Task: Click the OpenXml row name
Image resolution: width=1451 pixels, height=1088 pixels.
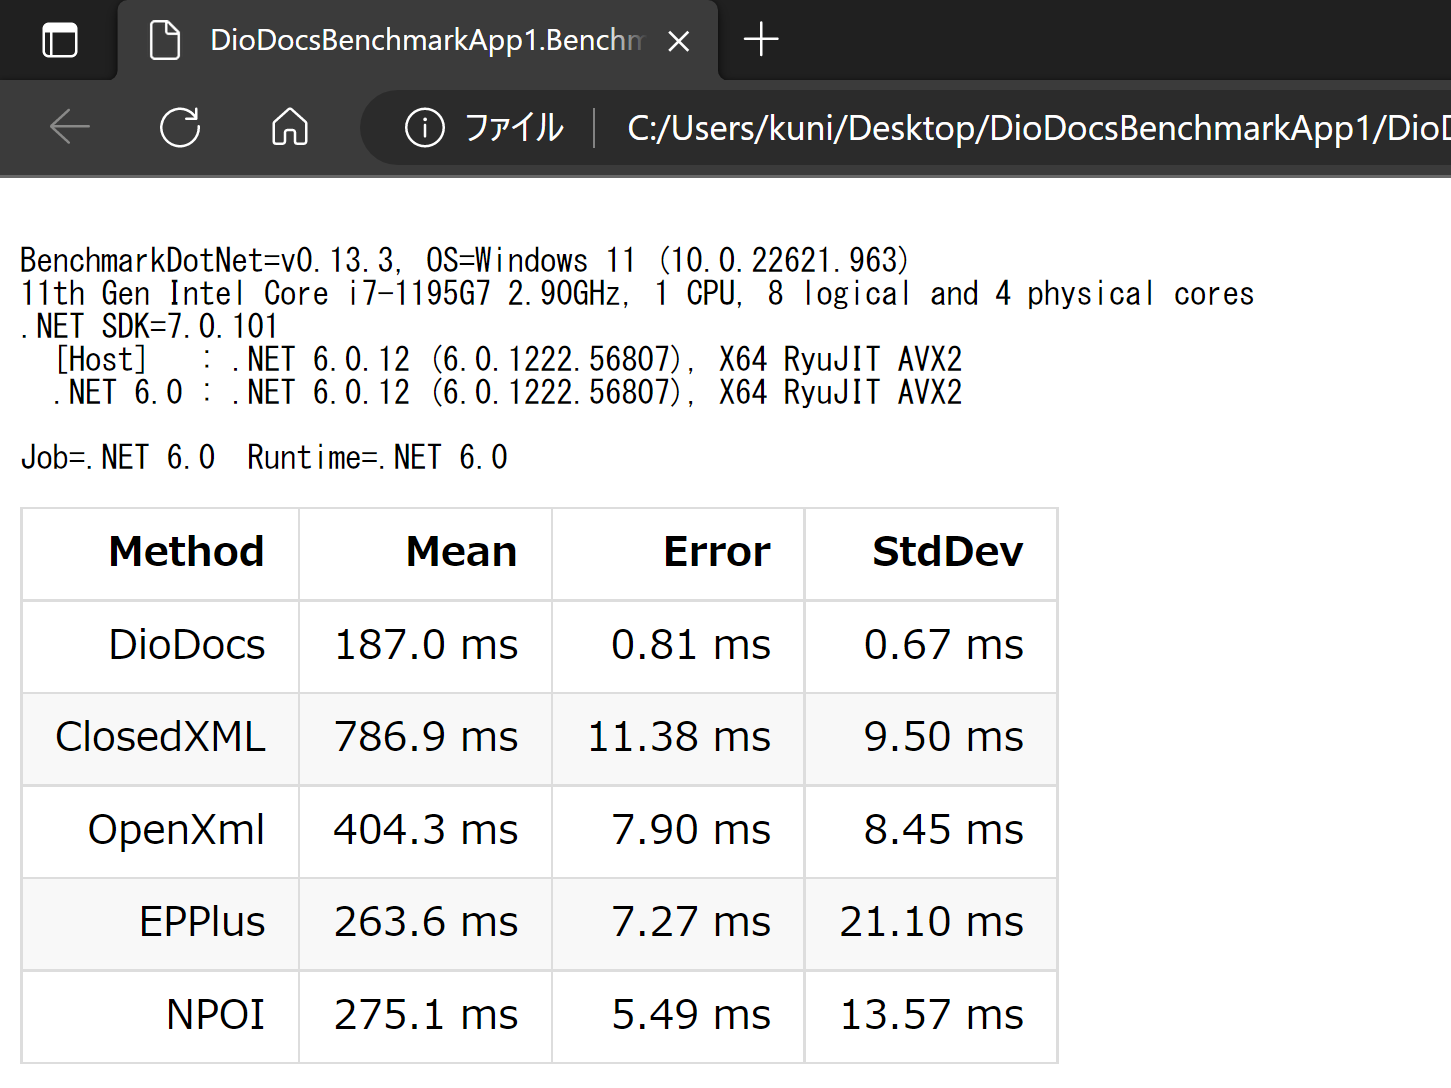Action: point(176,830)
